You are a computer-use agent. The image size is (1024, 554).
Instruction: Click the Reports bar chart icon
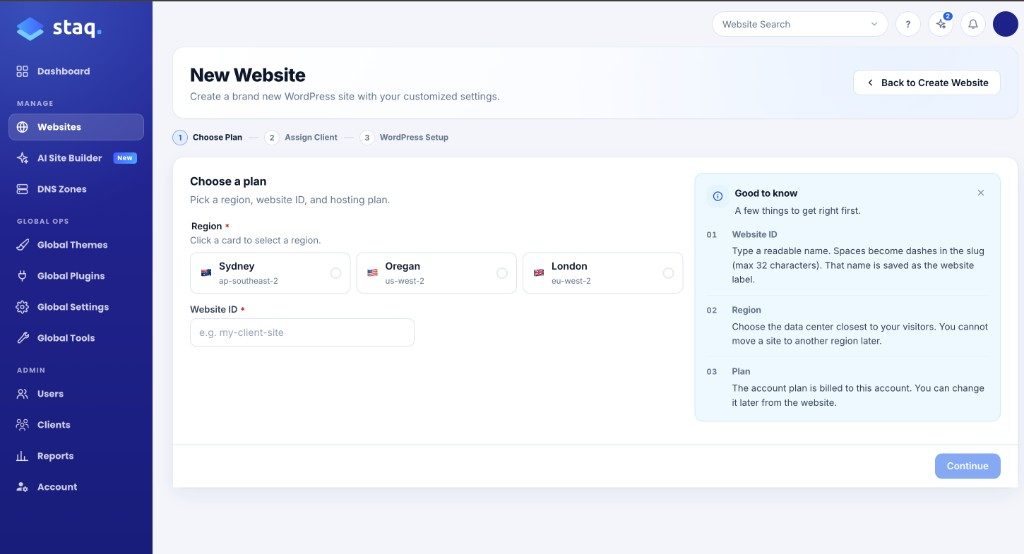(x=22, y=456)
